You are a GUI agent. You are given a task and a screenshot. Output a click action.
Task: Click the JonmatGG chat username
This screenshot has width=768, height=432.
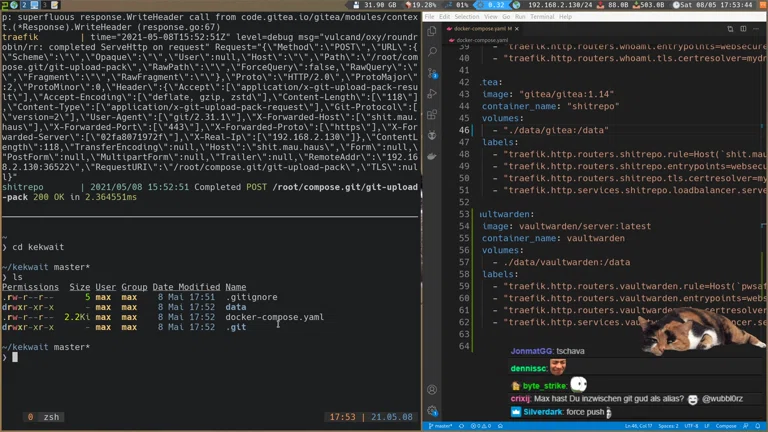532,351
